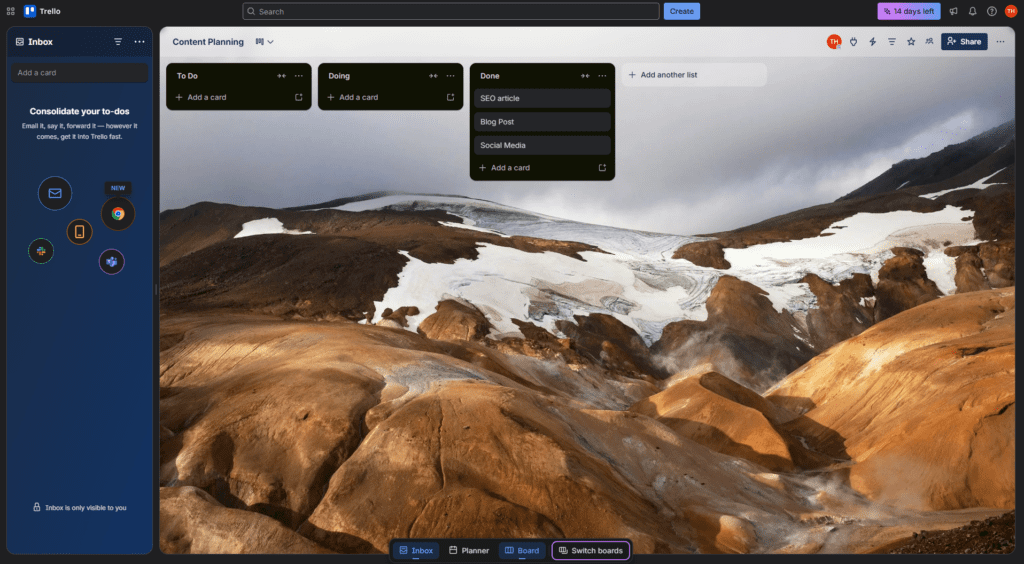Image resolution: width=1024 pixels, height=564 pixels.
Task: Open the board menu ellipsis
Action: click(x=1000, y=42)
